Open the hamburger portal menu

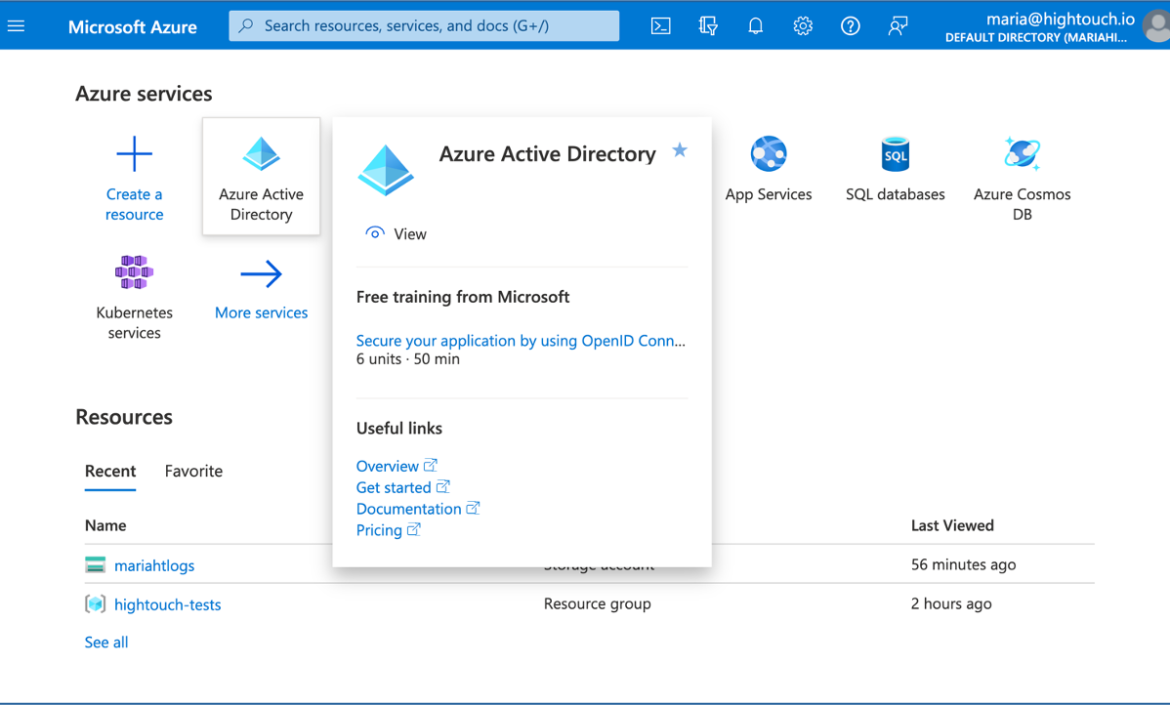click(x=16, y=26)
